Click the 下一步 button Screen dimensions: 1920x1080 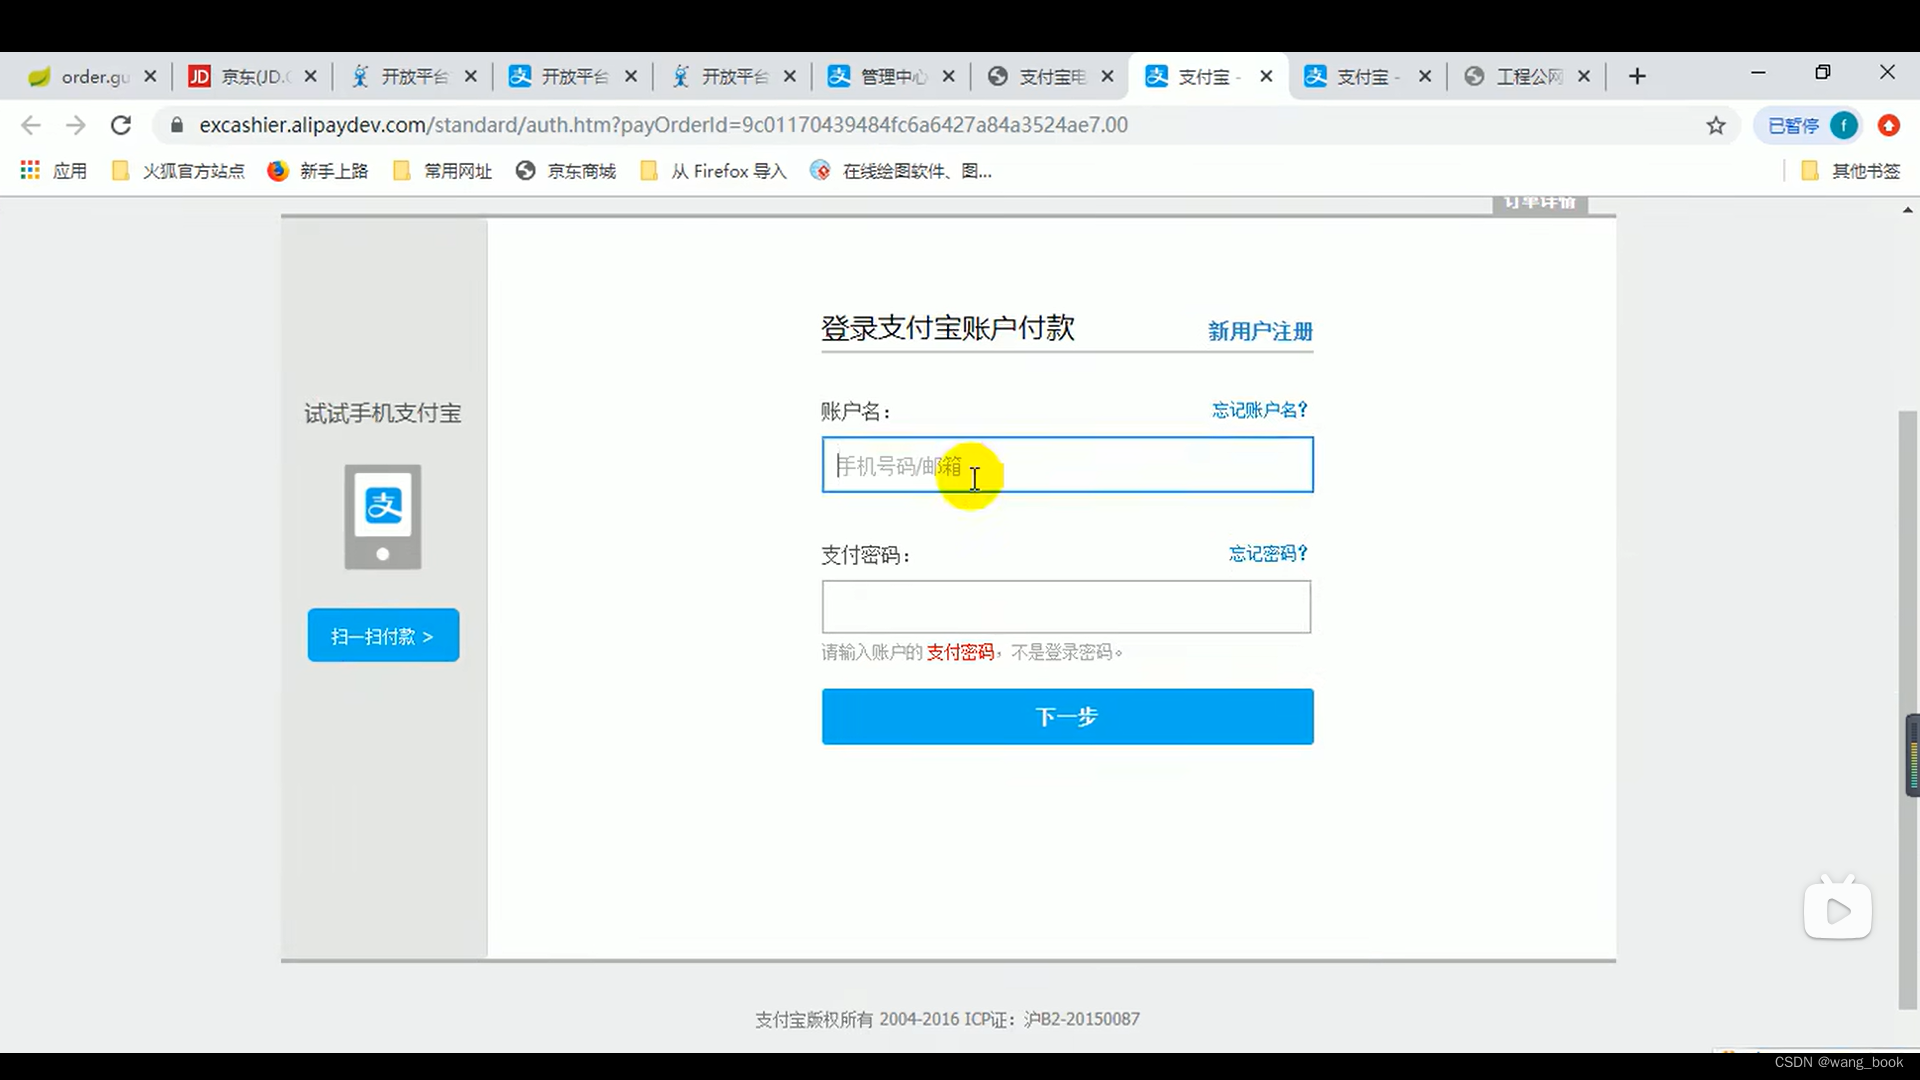pos(1067,716)
